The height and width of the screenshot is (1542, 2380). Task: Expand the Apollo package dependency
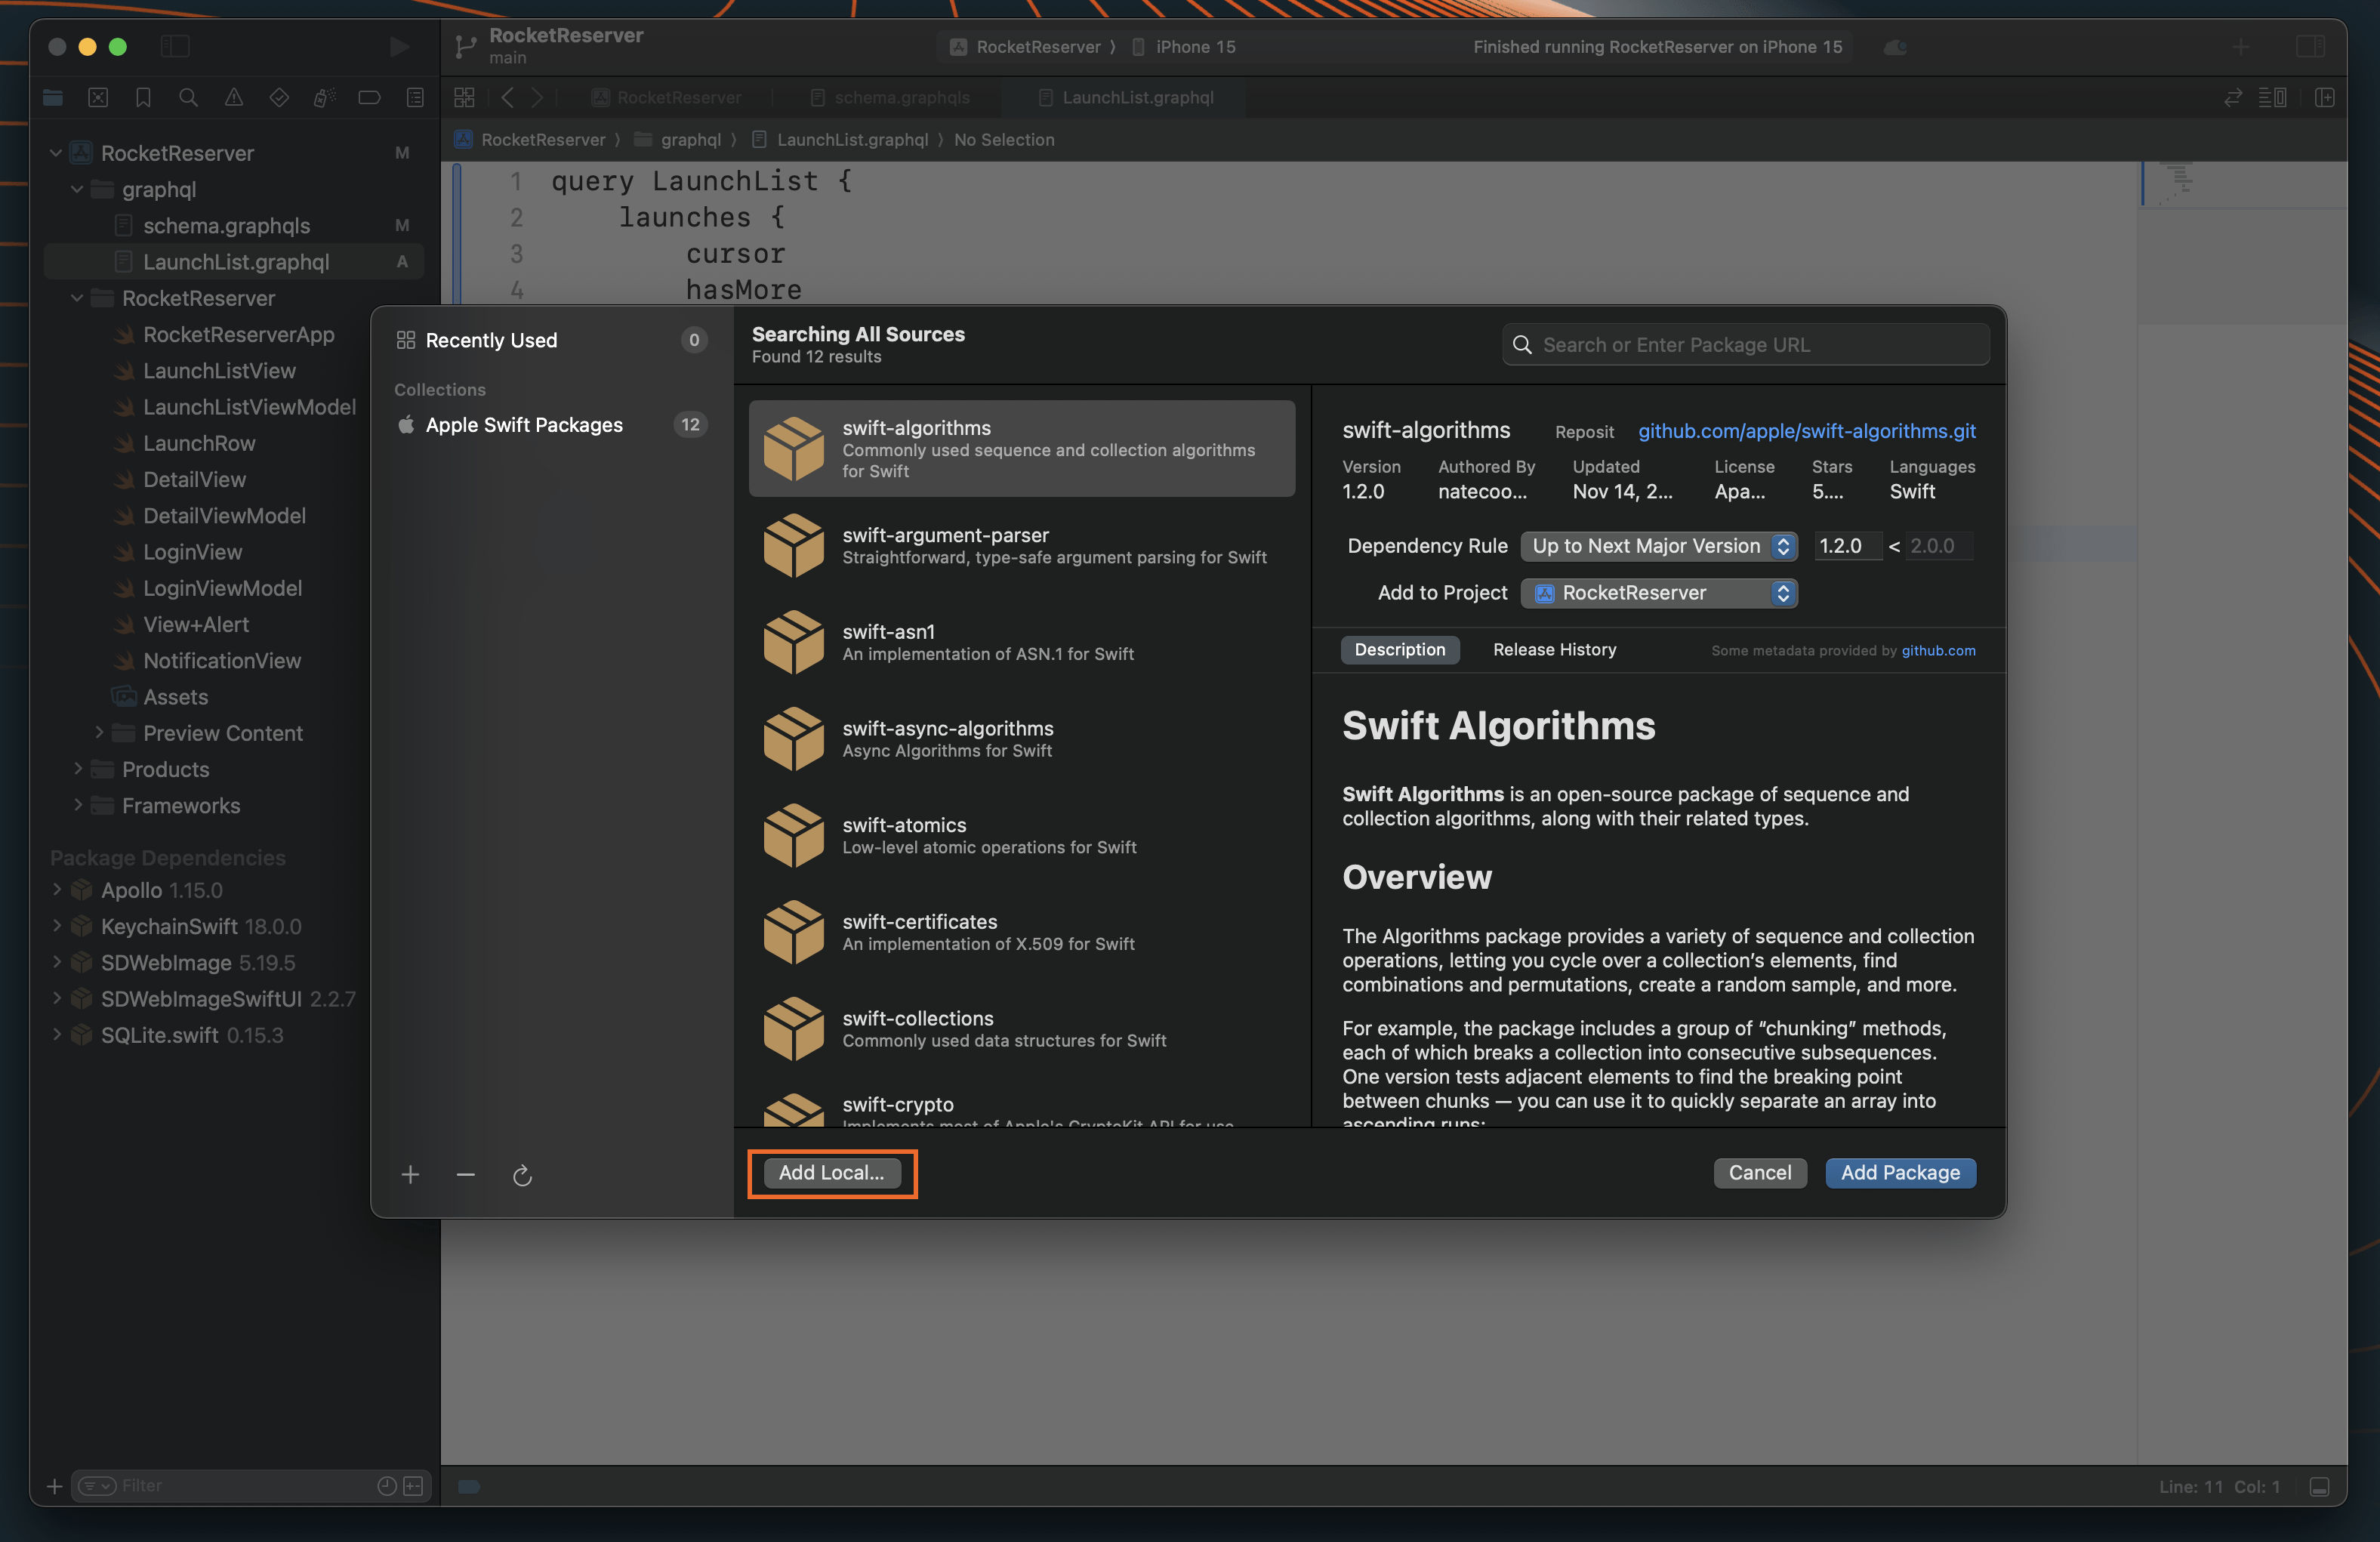click(x=57, y=890)
